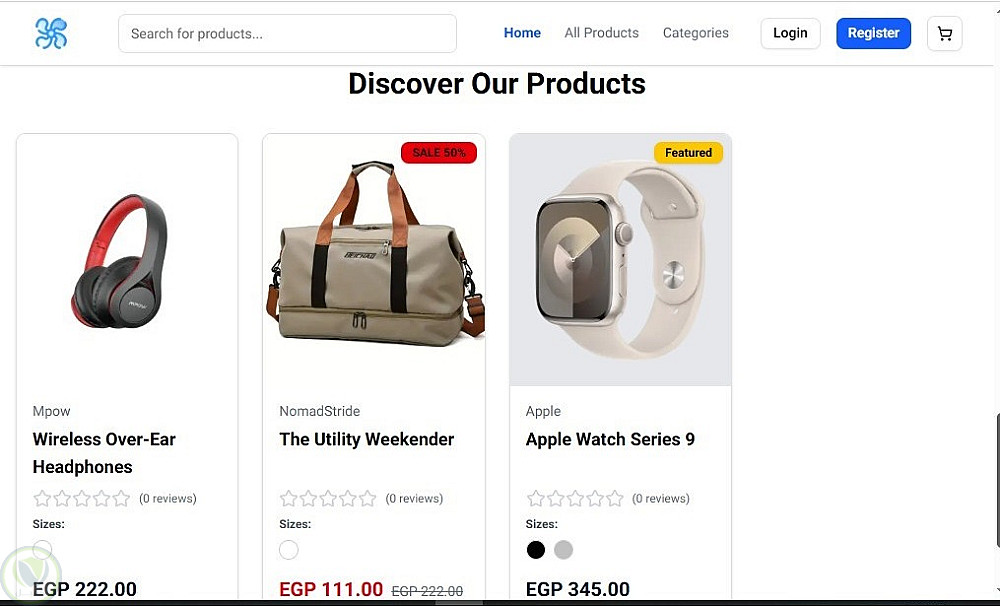The width and height of the screenshot is (1000, 606).
Task: Open All Products in the navigation
Action: 601,33
